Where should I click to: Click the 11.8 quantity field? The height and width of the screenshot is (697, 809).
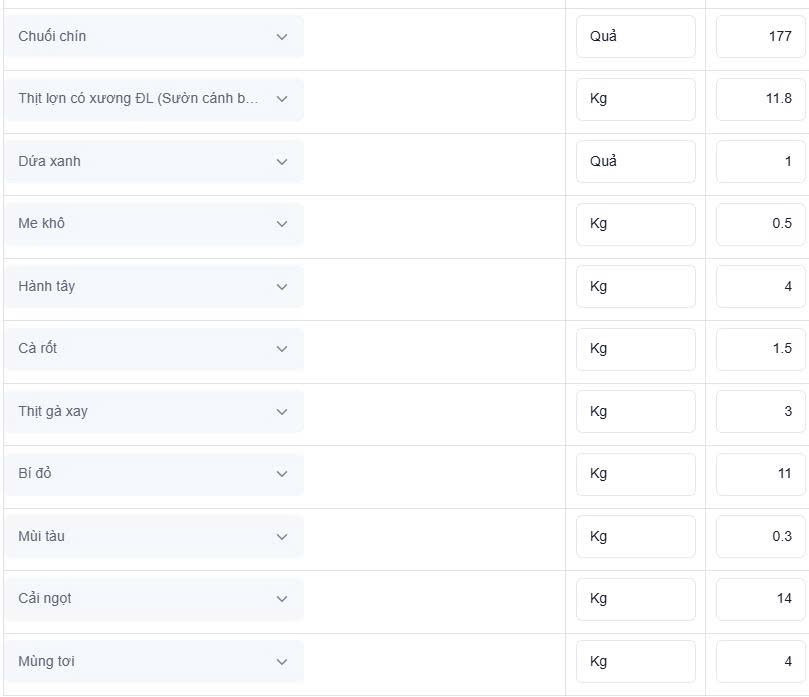[761, 99]
